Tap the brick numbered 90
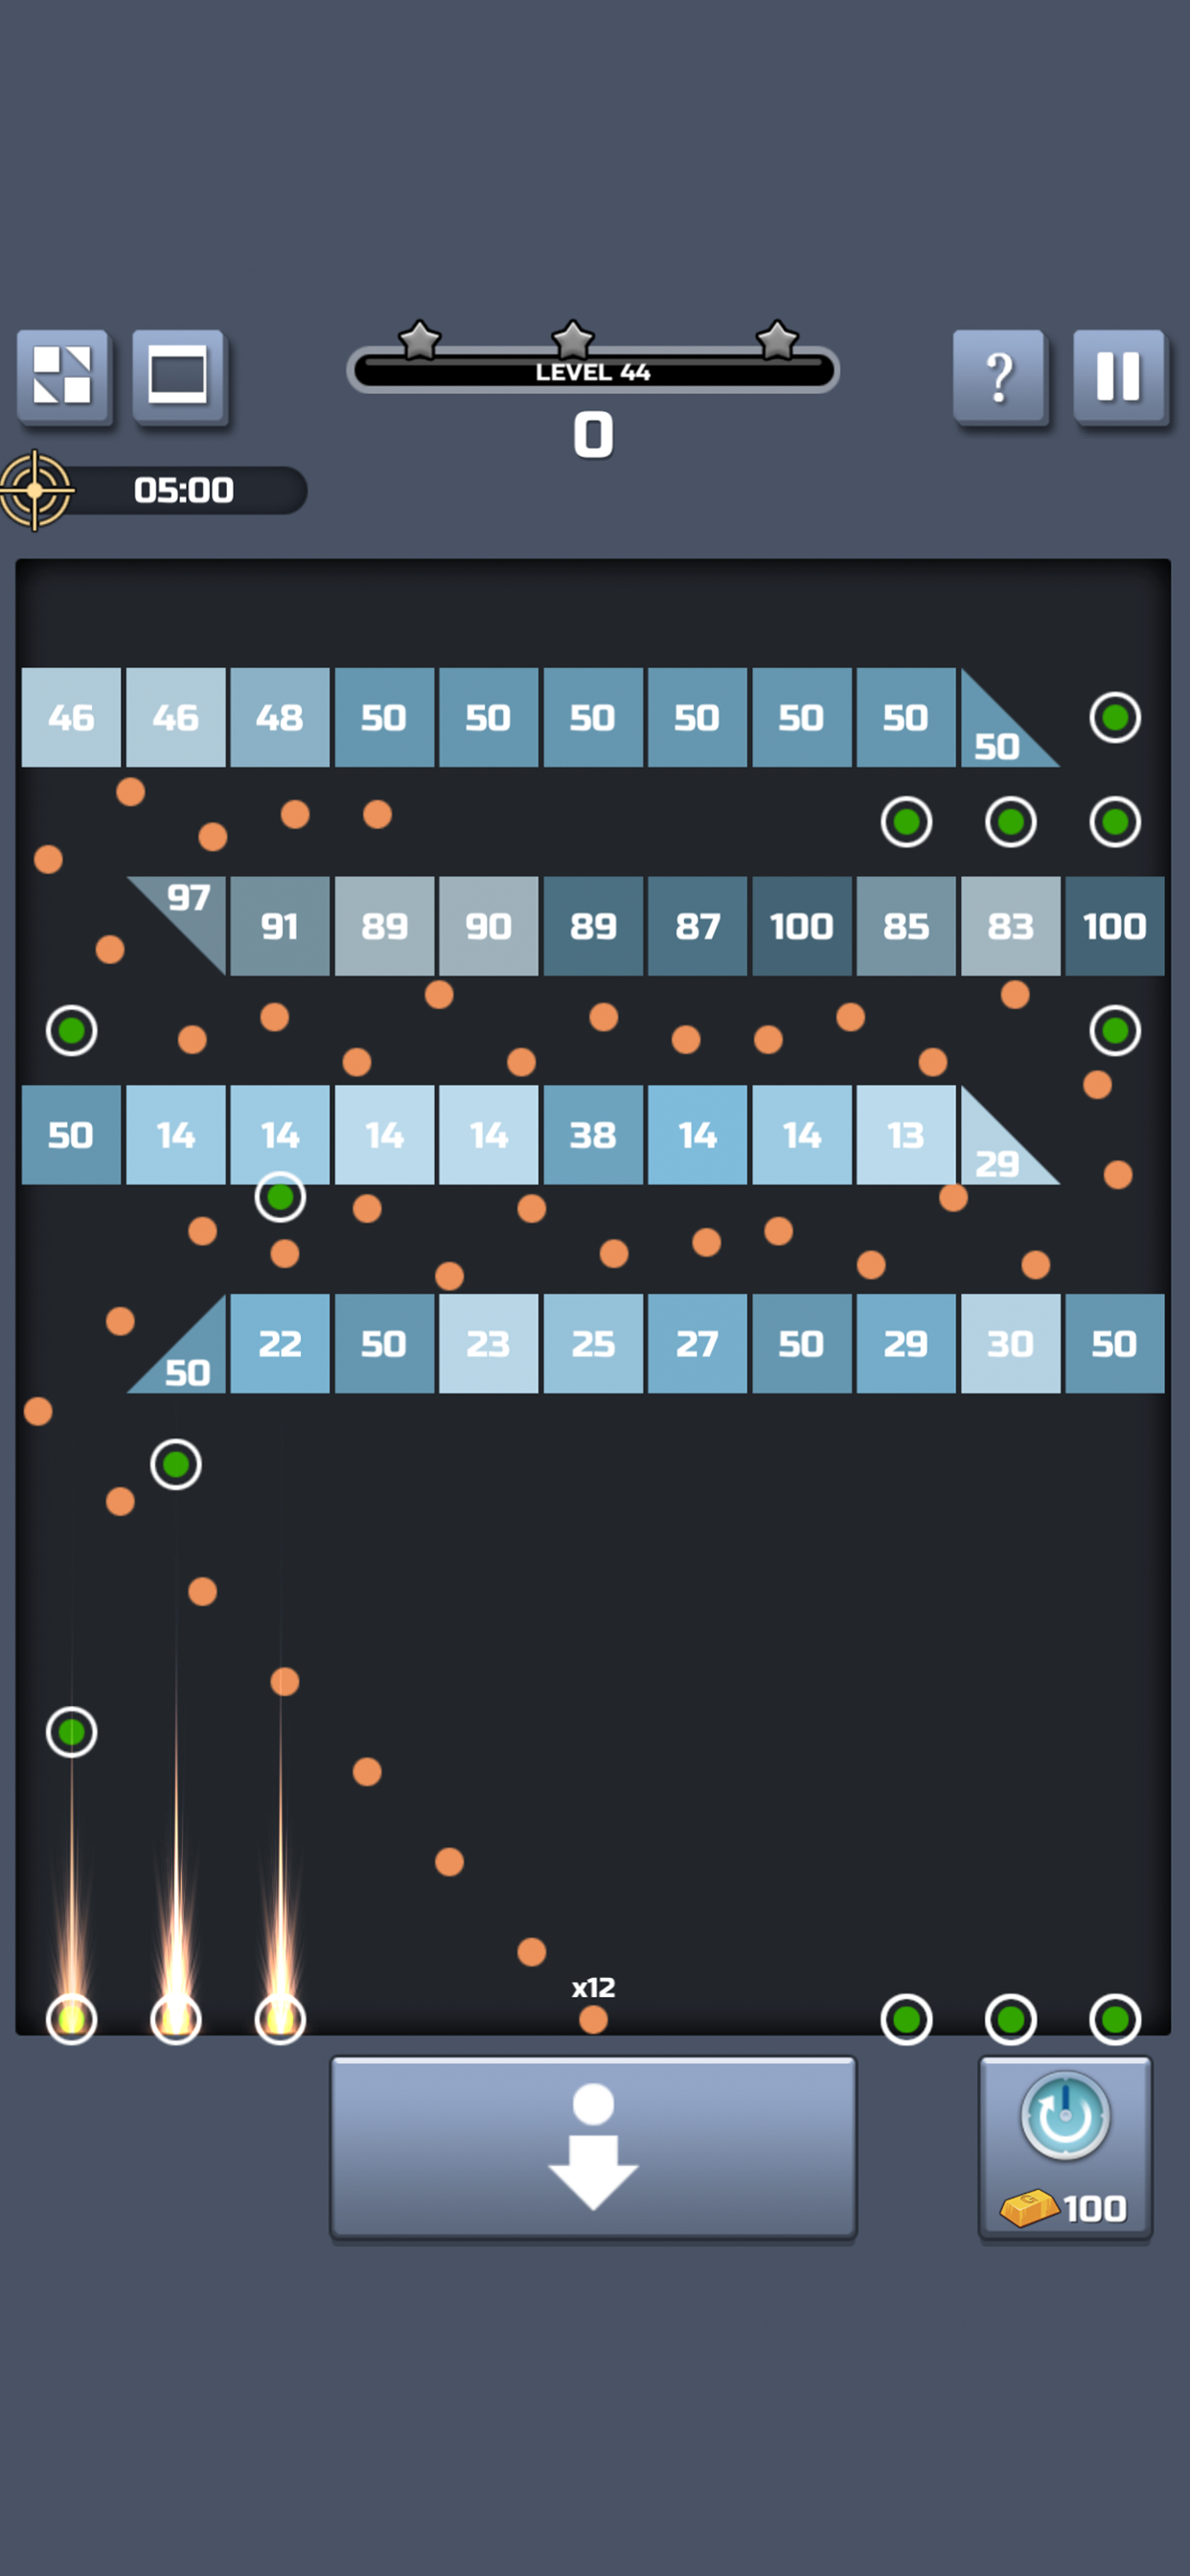 click(488, 926)
